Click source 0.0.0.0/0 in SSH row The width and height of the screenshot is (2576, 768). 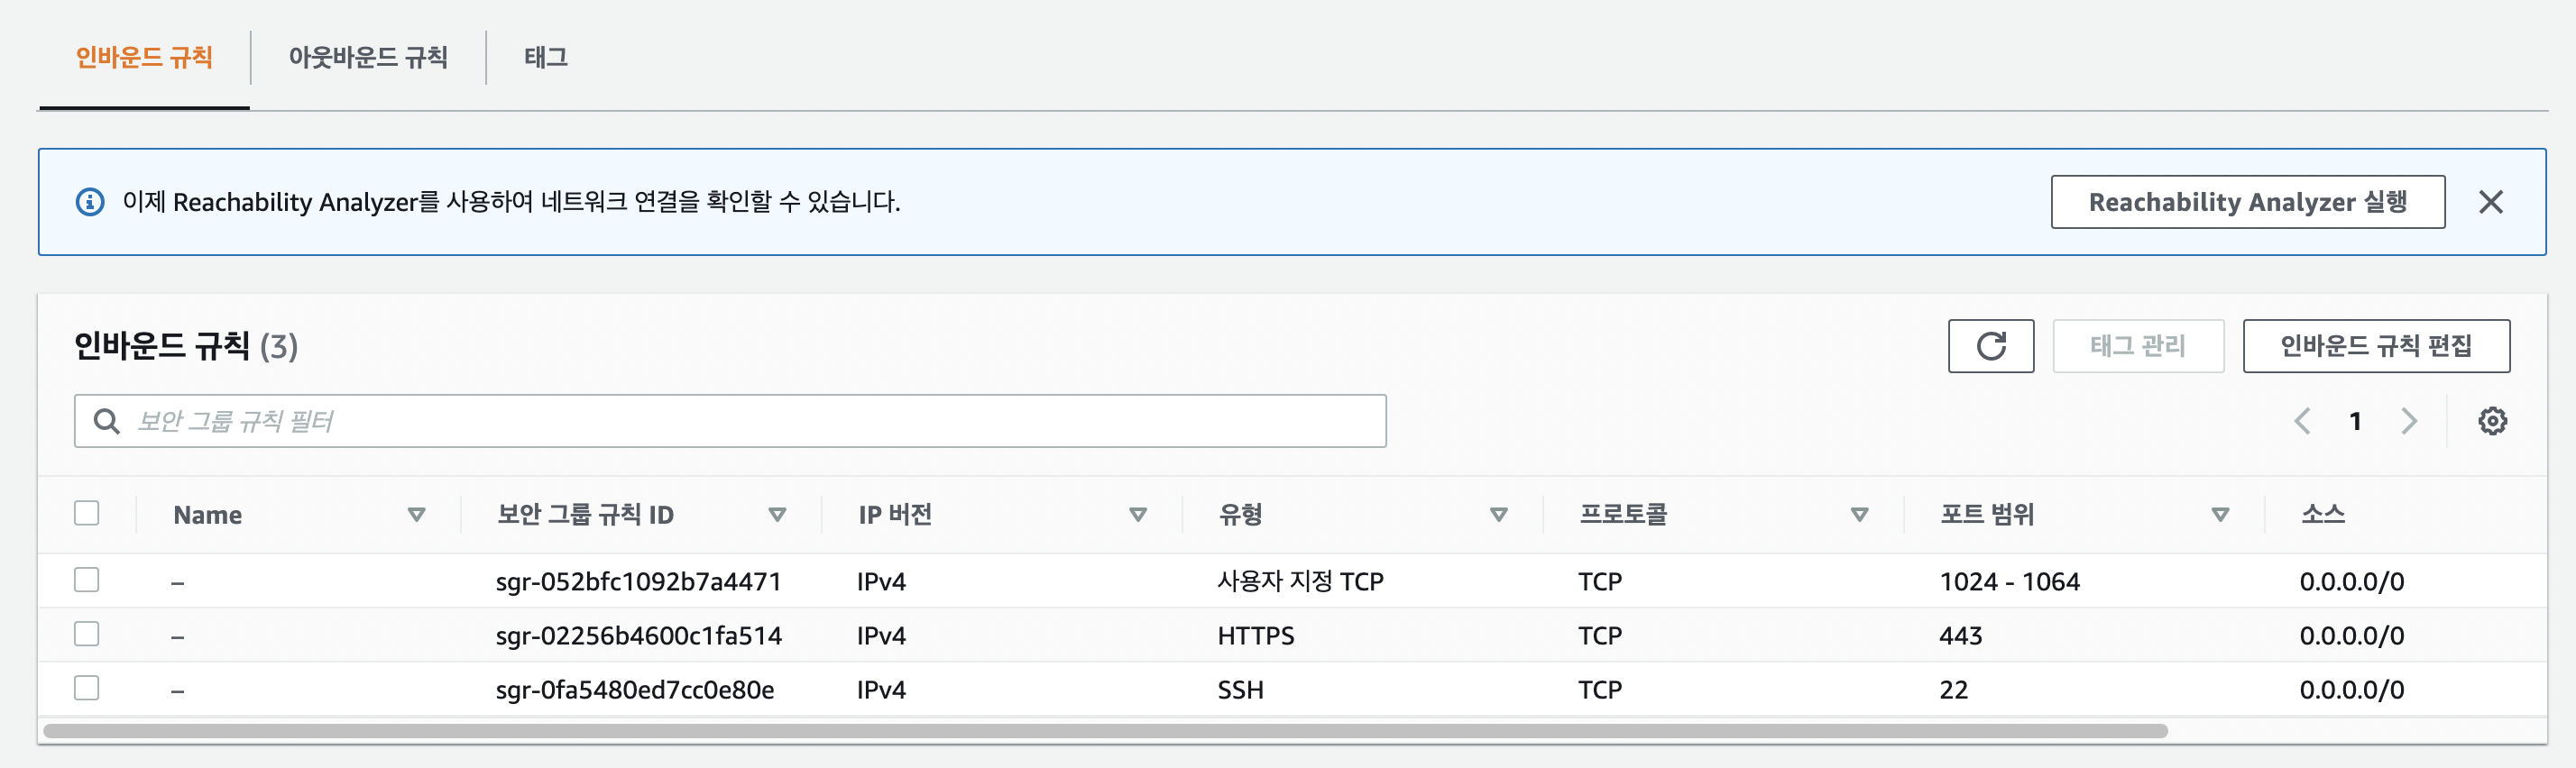click(x=2352, y=689)
